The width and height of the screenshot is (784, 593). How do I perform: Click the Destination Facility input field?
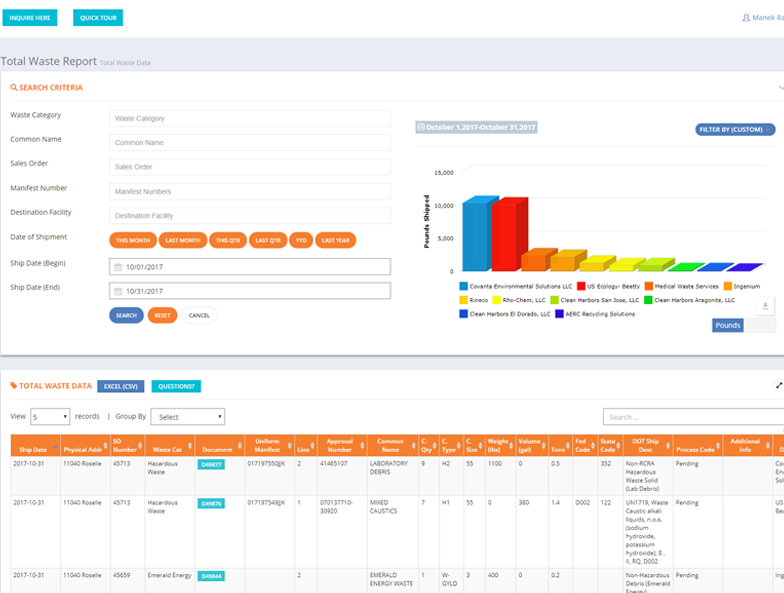(x=250, y=216)
